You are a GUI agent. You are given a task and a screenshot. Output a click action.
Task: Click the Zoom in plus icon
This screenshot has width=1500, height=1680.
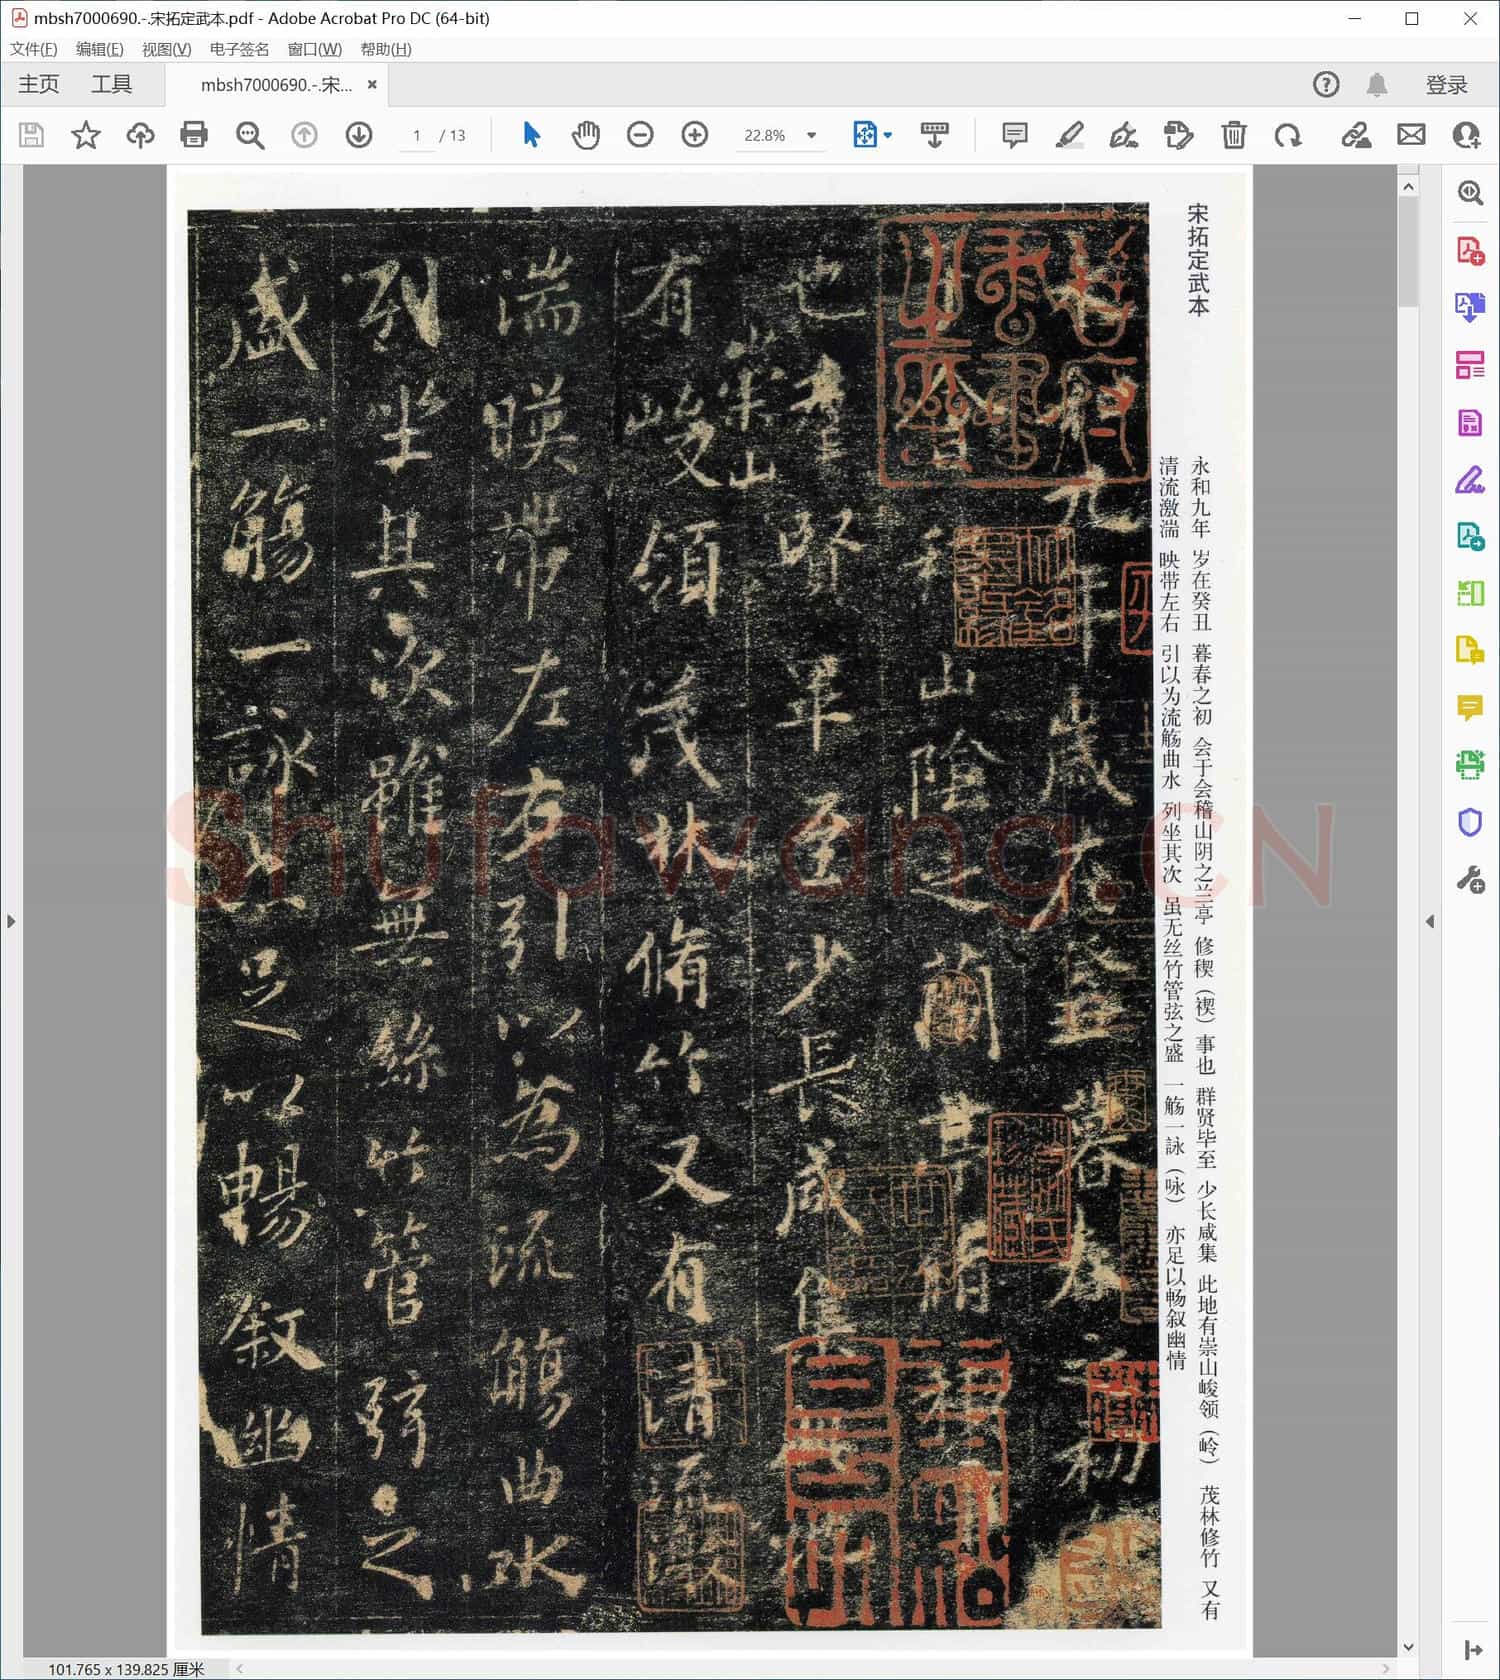[694, 135]
